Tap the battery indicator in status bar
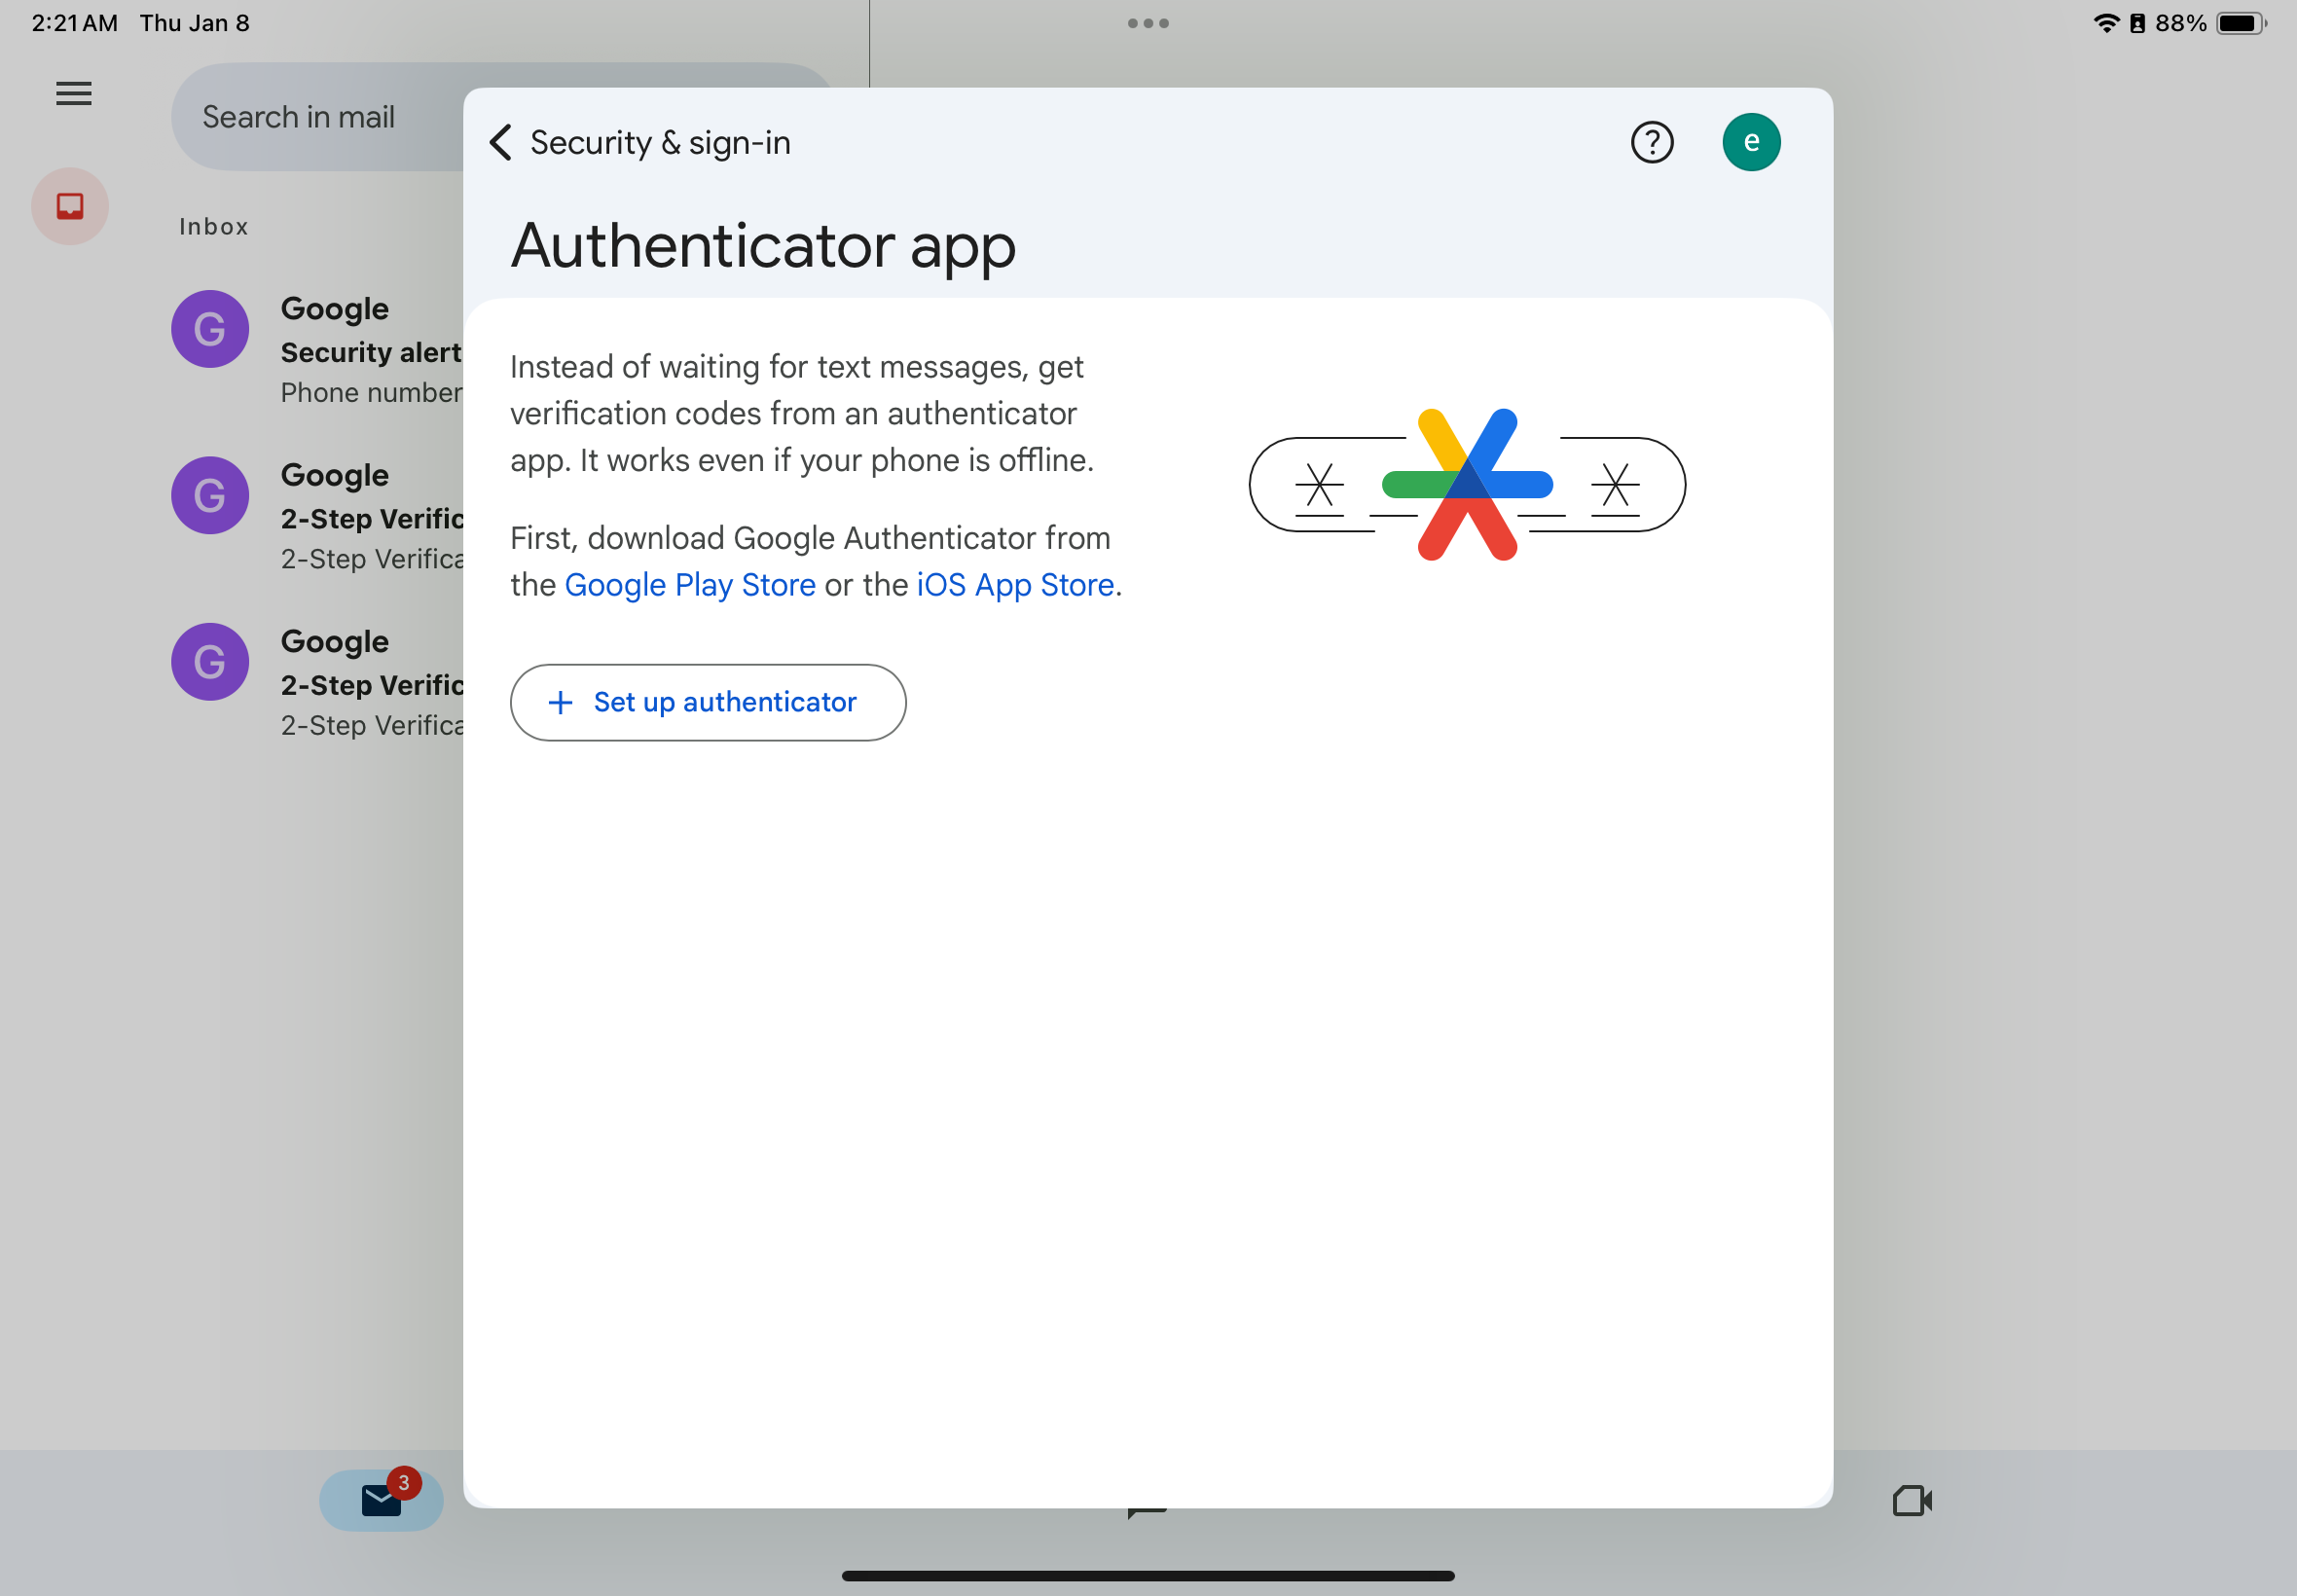 2241,23
